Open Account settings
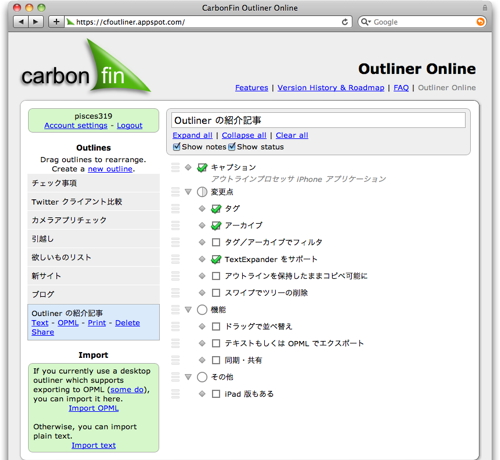The width and height of the screenshot is (500, 460). (76, 126)
